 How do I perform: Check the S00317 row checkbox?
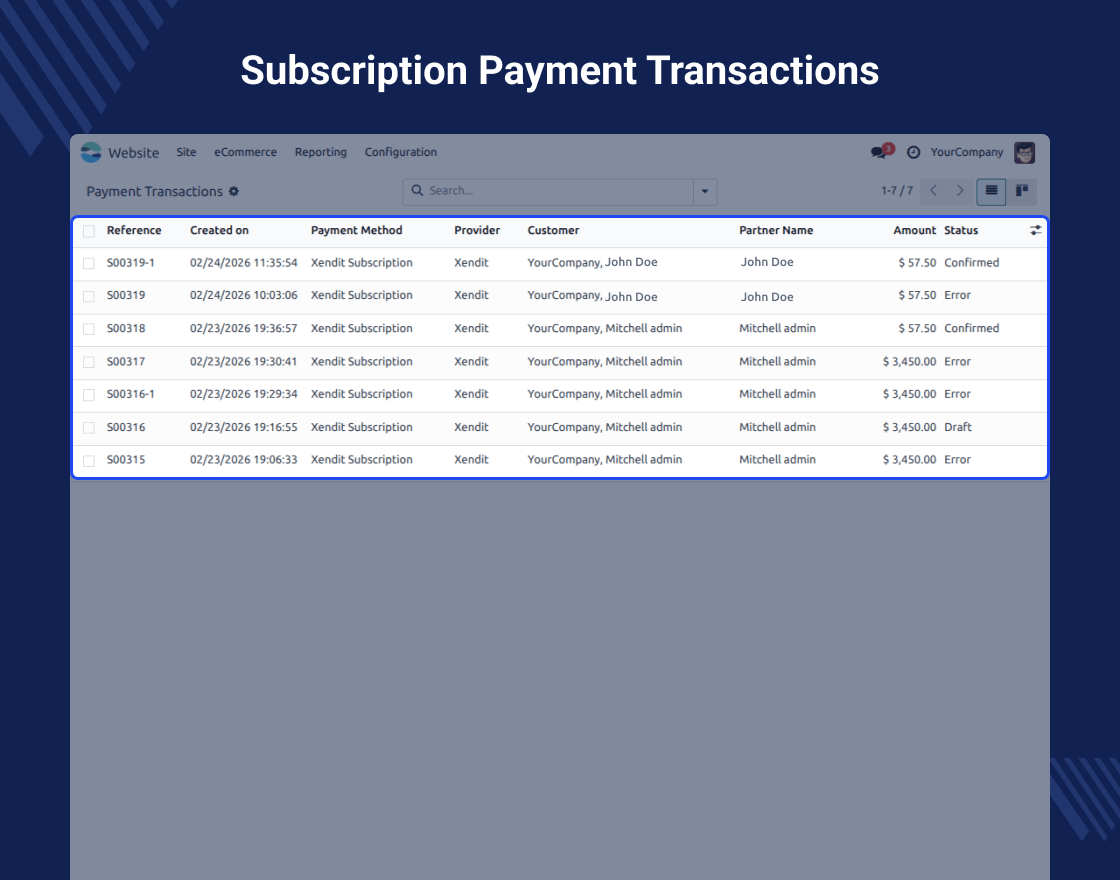coord(89,362)
